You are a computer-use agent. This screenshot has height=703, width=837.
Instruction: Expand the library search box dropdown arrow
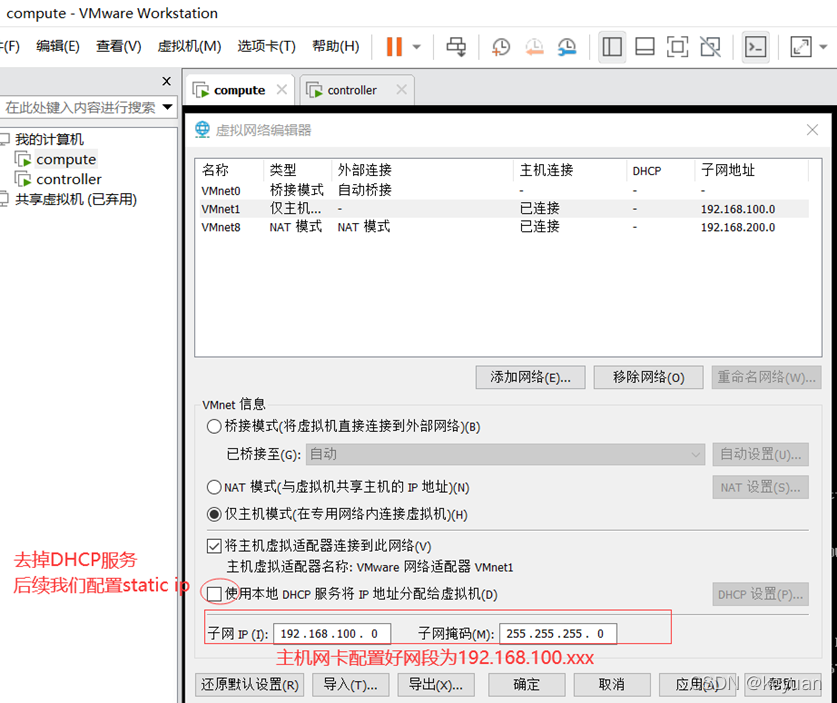167,107
